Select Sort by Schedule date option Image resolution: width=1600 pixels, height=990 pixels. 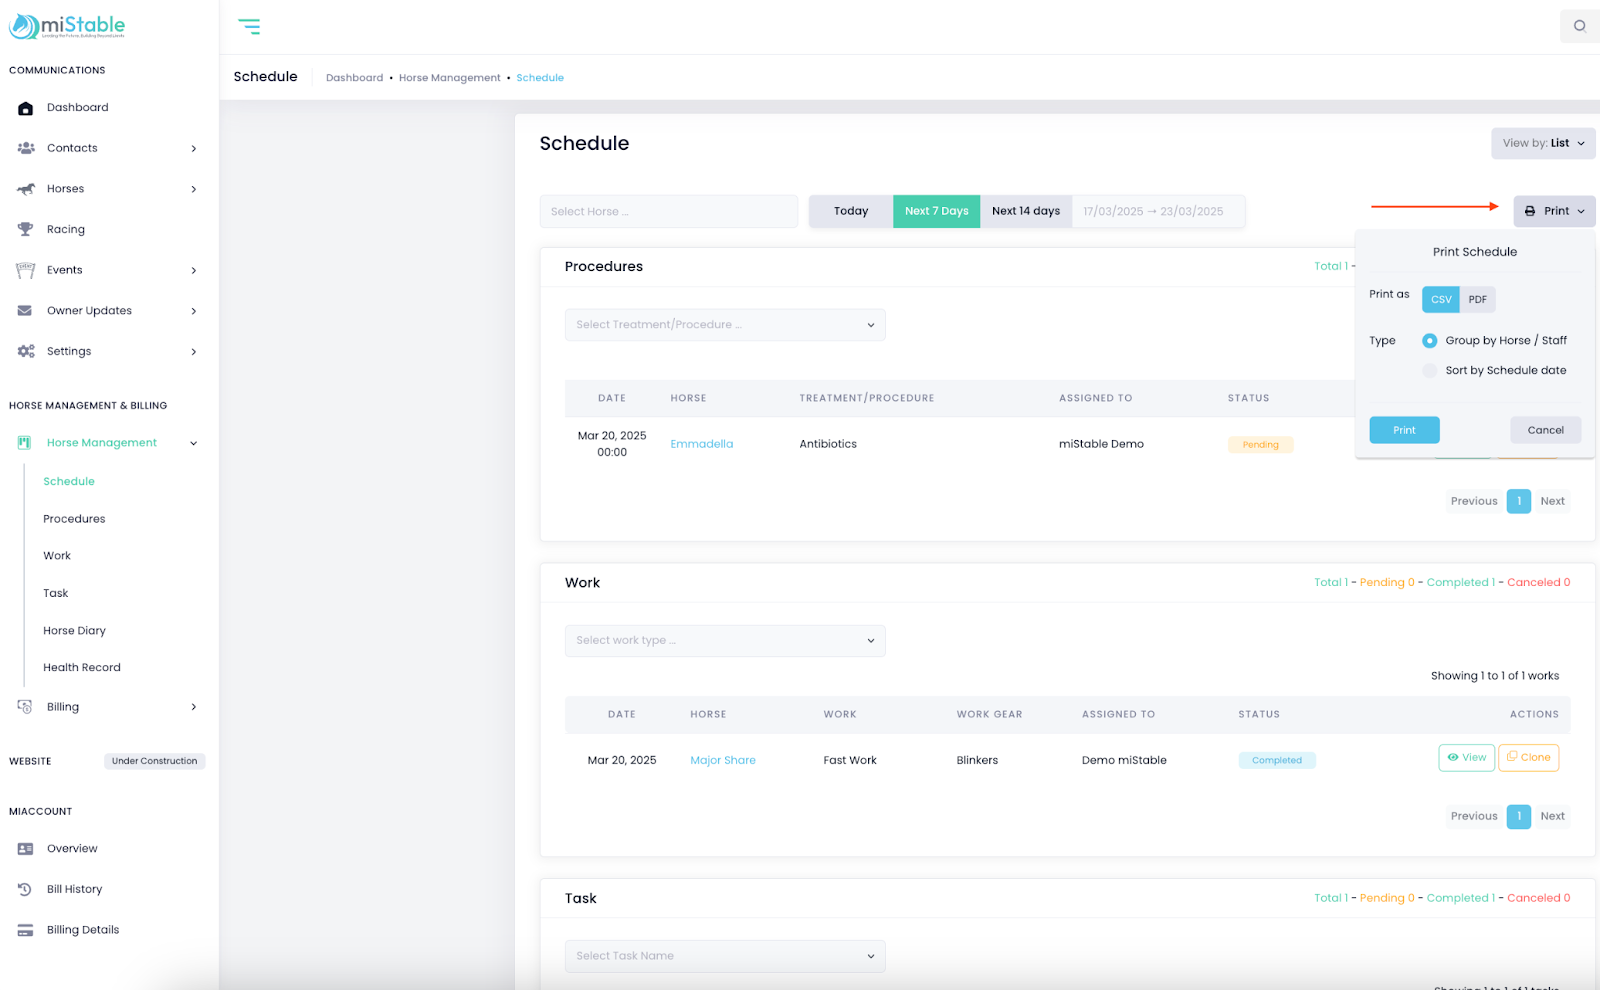click(x=1430, y=371)
